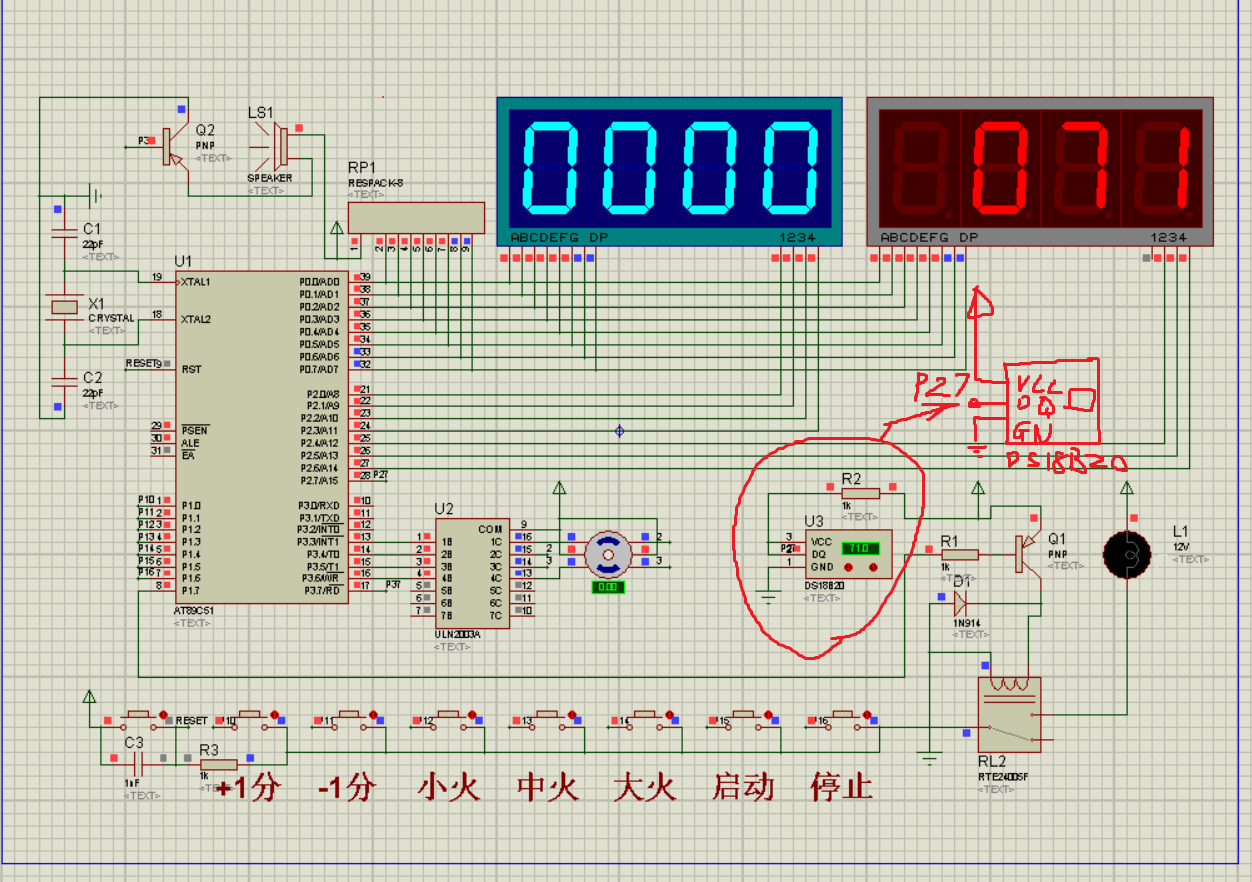Click the green readout below the motor
The image size is (1252, 882).
point(606,588)
